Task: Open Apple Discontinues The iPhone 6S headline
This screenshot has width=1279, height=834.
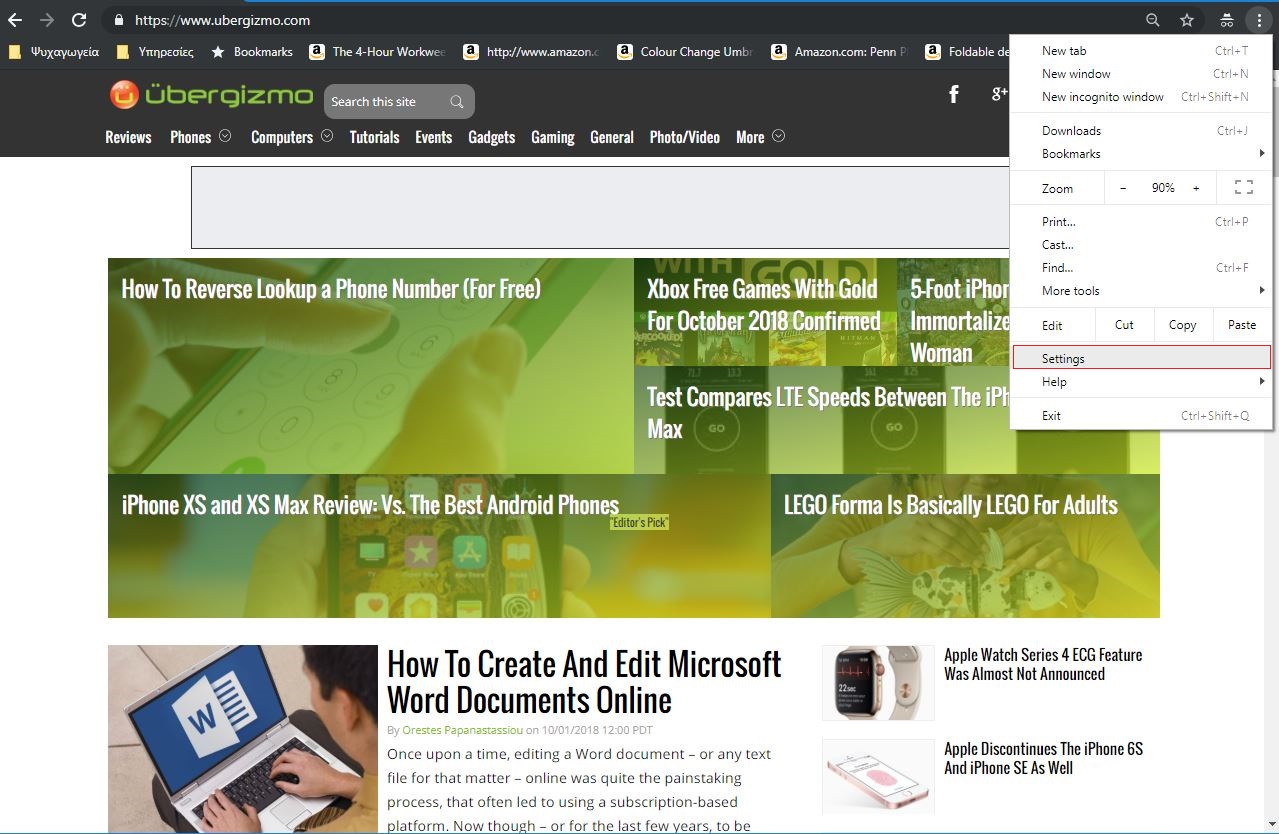Action: pos(1043,758)
